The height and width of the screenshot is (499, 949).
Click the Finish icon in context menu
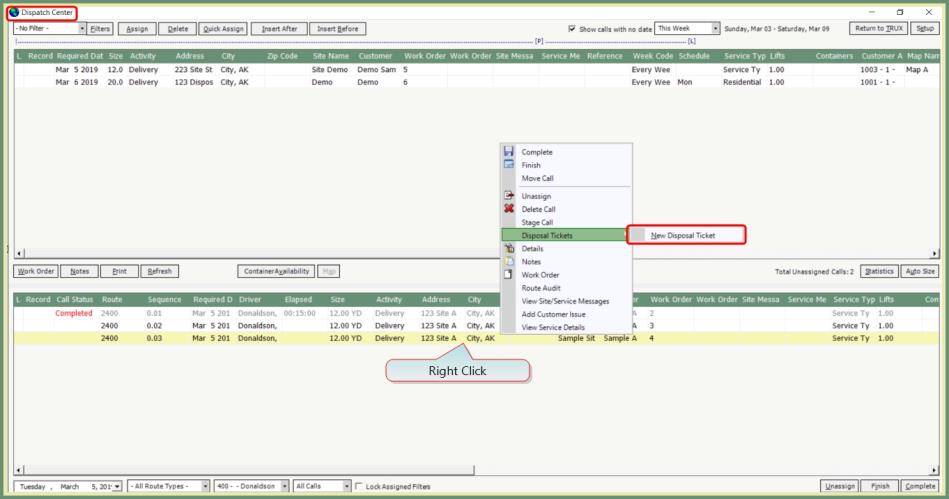(509, 165)
